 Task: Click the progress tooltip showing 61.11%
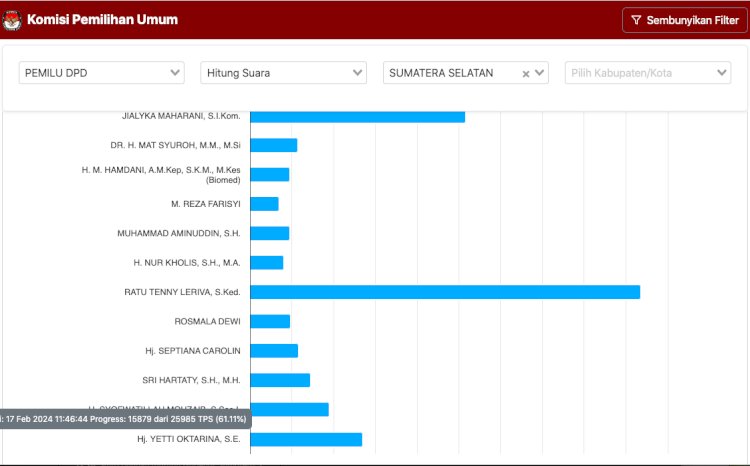coord(125,419)
